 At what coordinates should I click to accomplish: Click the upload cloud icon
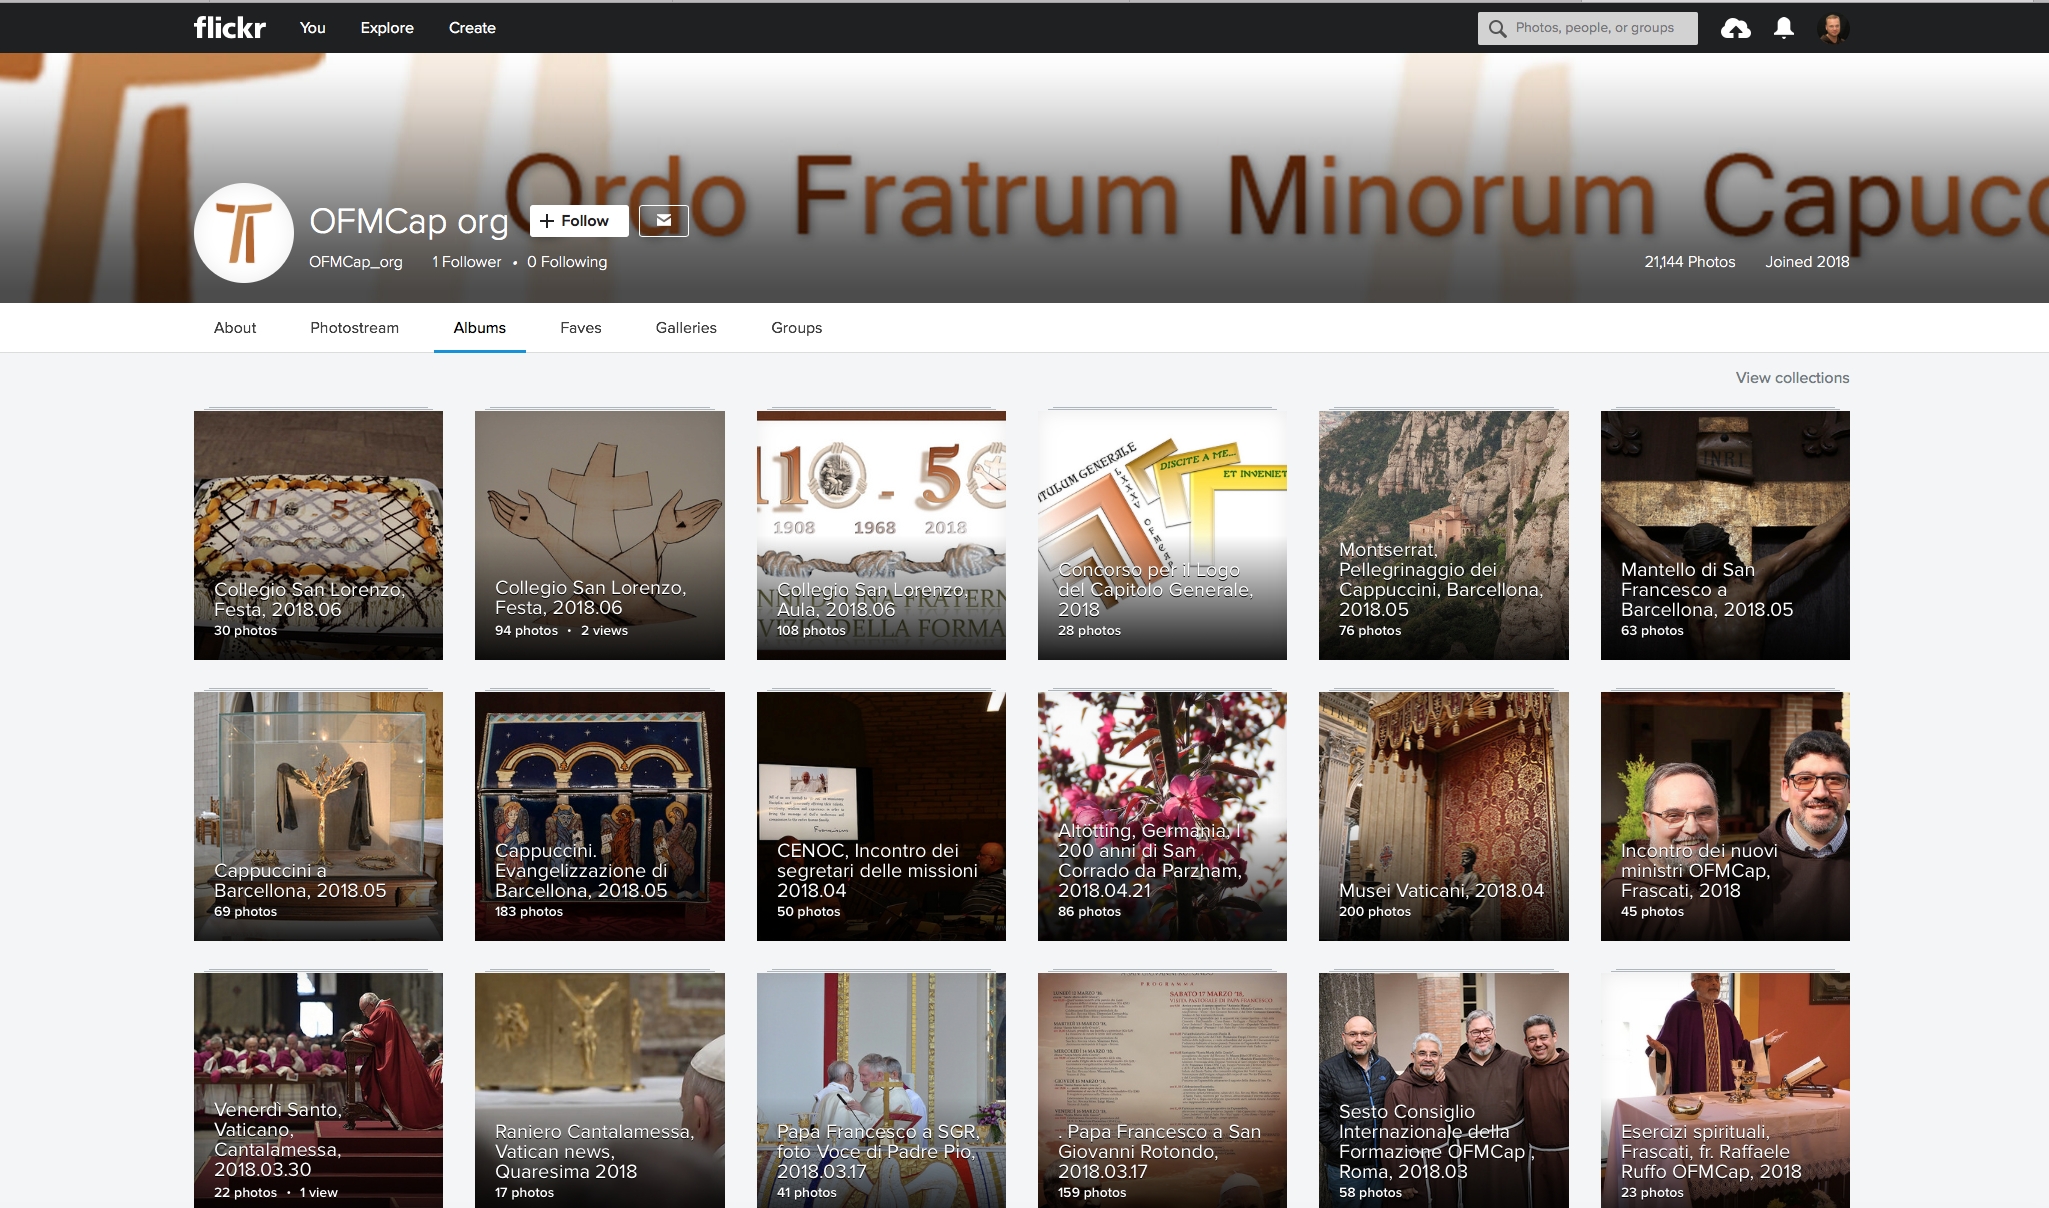coord(1735,28)
